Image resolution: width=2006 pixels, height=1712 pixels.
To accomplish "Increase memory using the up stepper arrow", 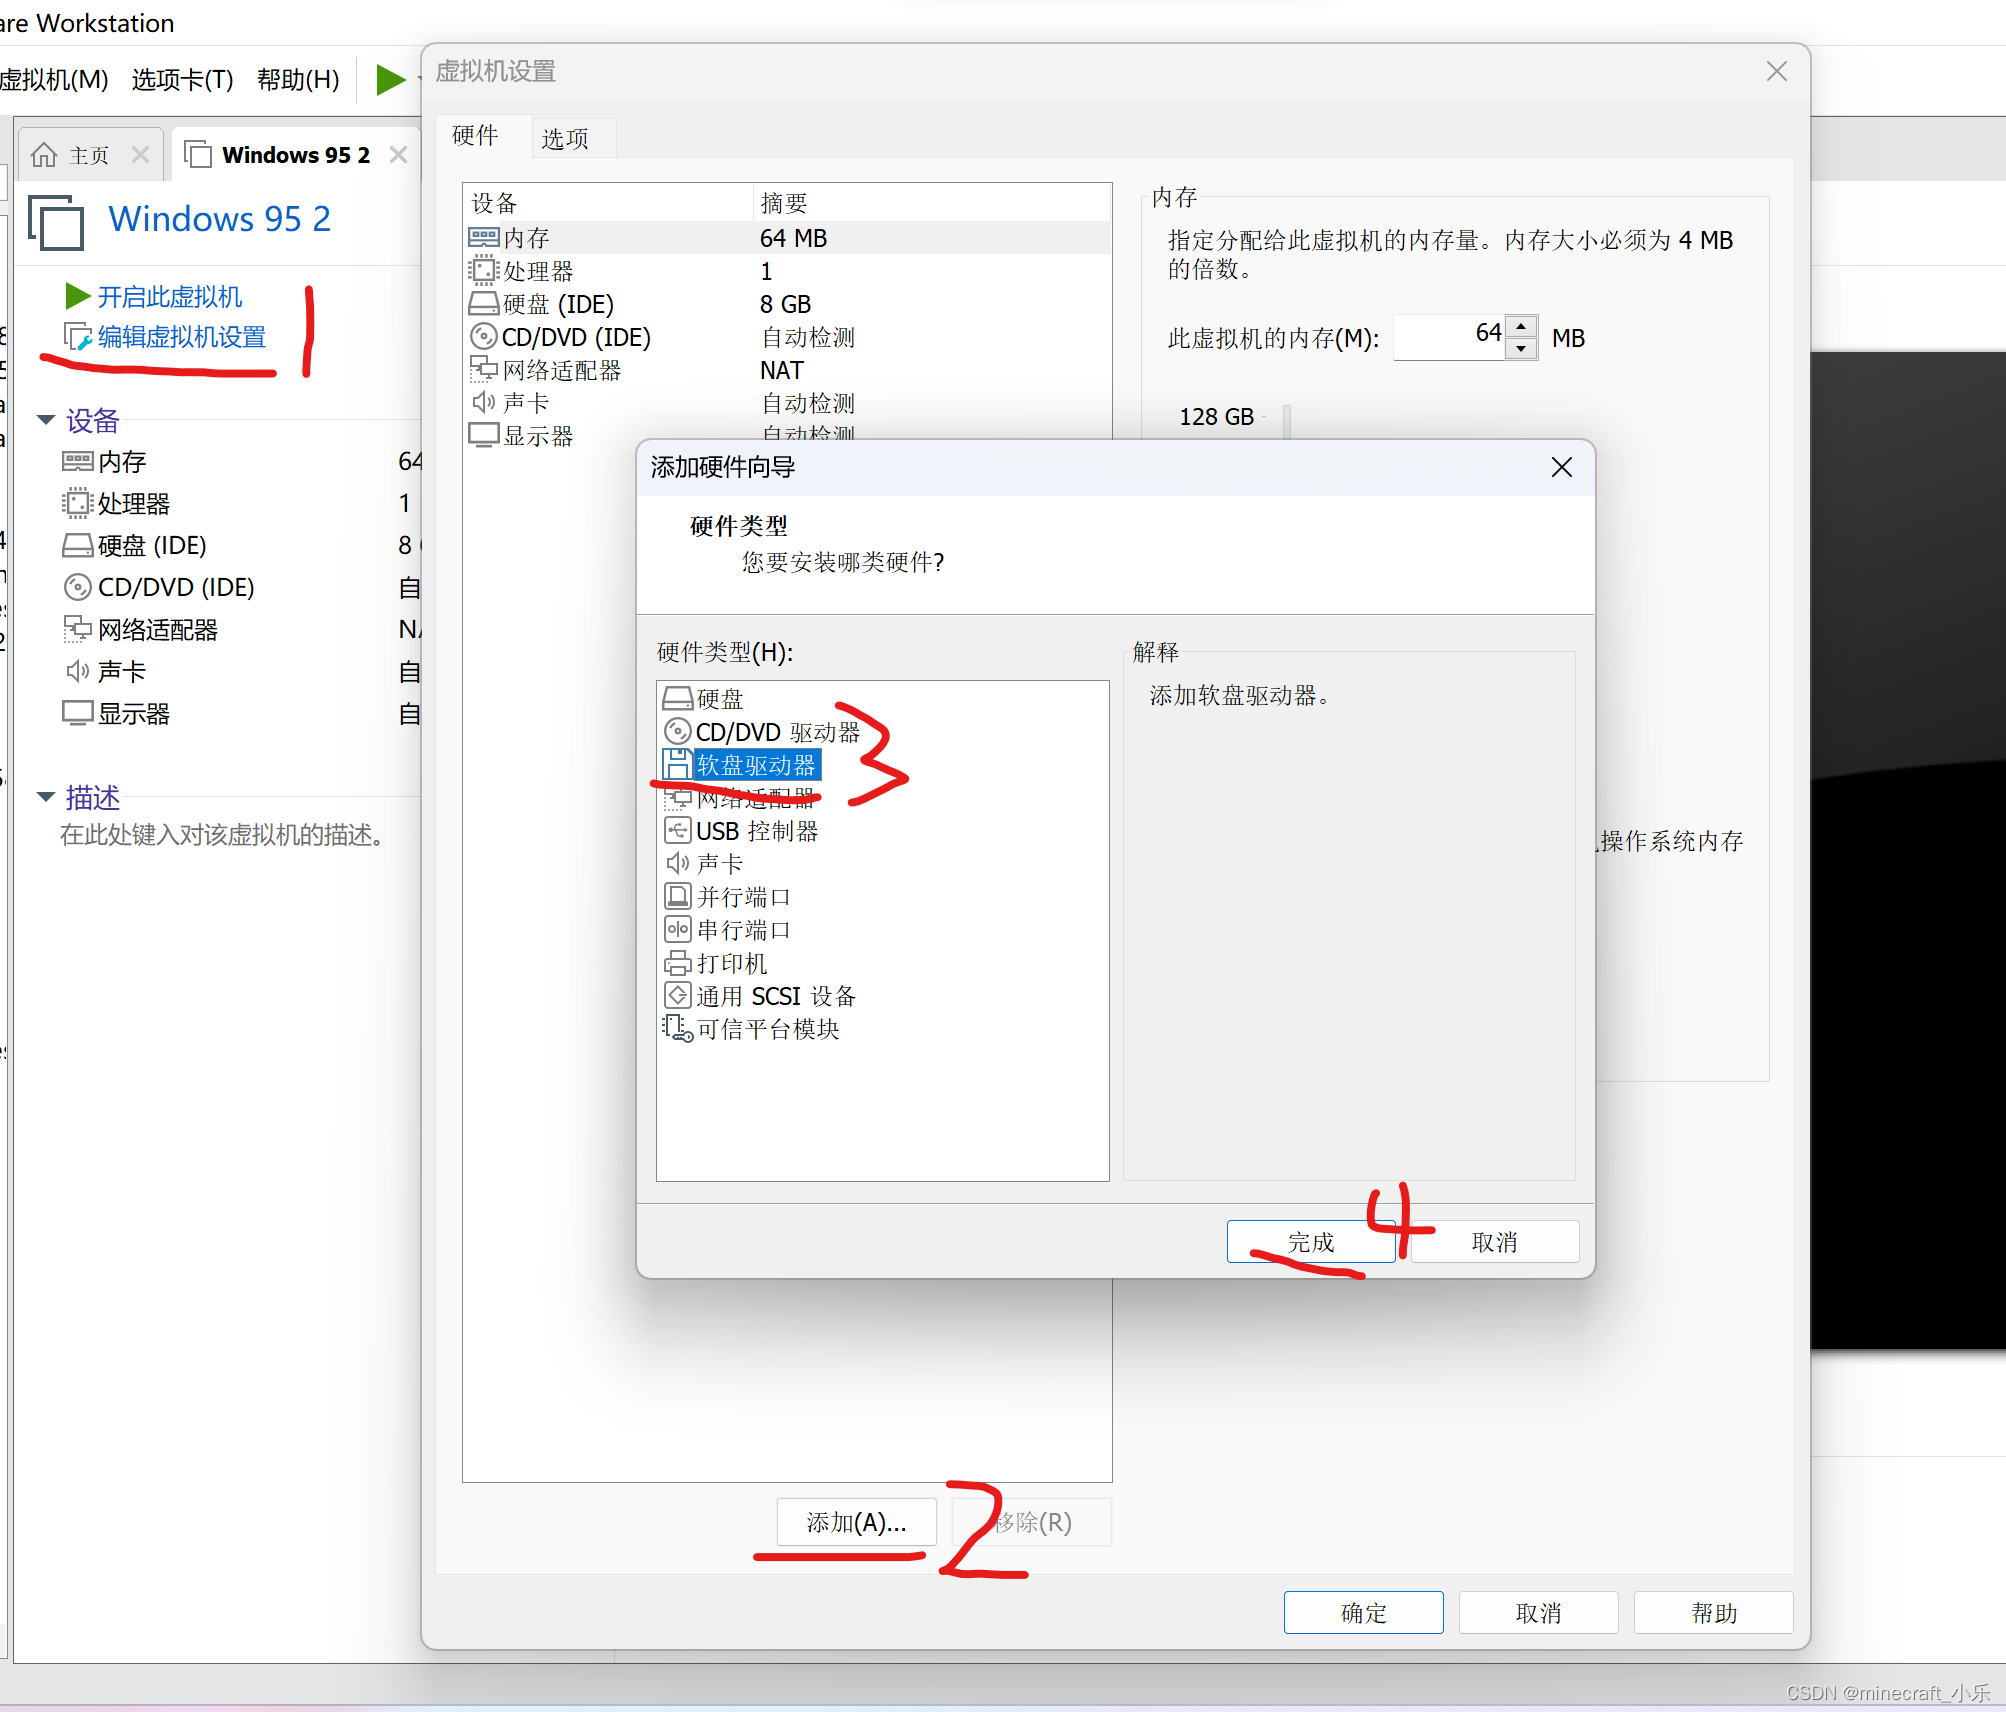I will [1522, 325].
